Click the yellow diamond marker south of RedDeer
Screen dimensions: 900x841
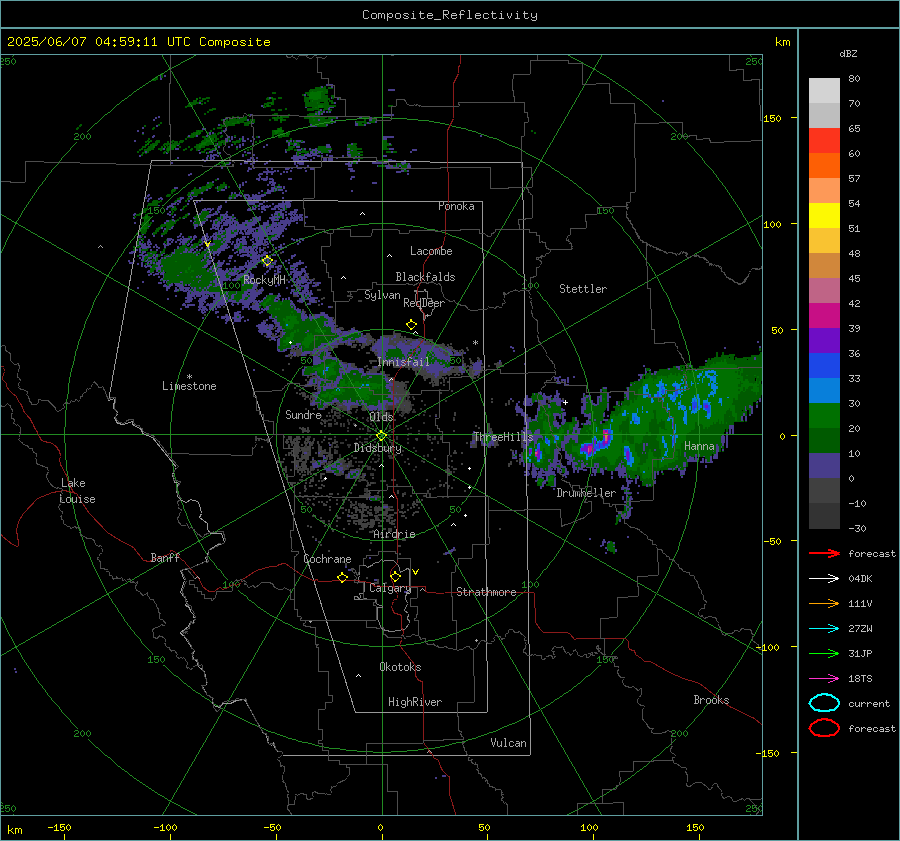coord(411,325)
